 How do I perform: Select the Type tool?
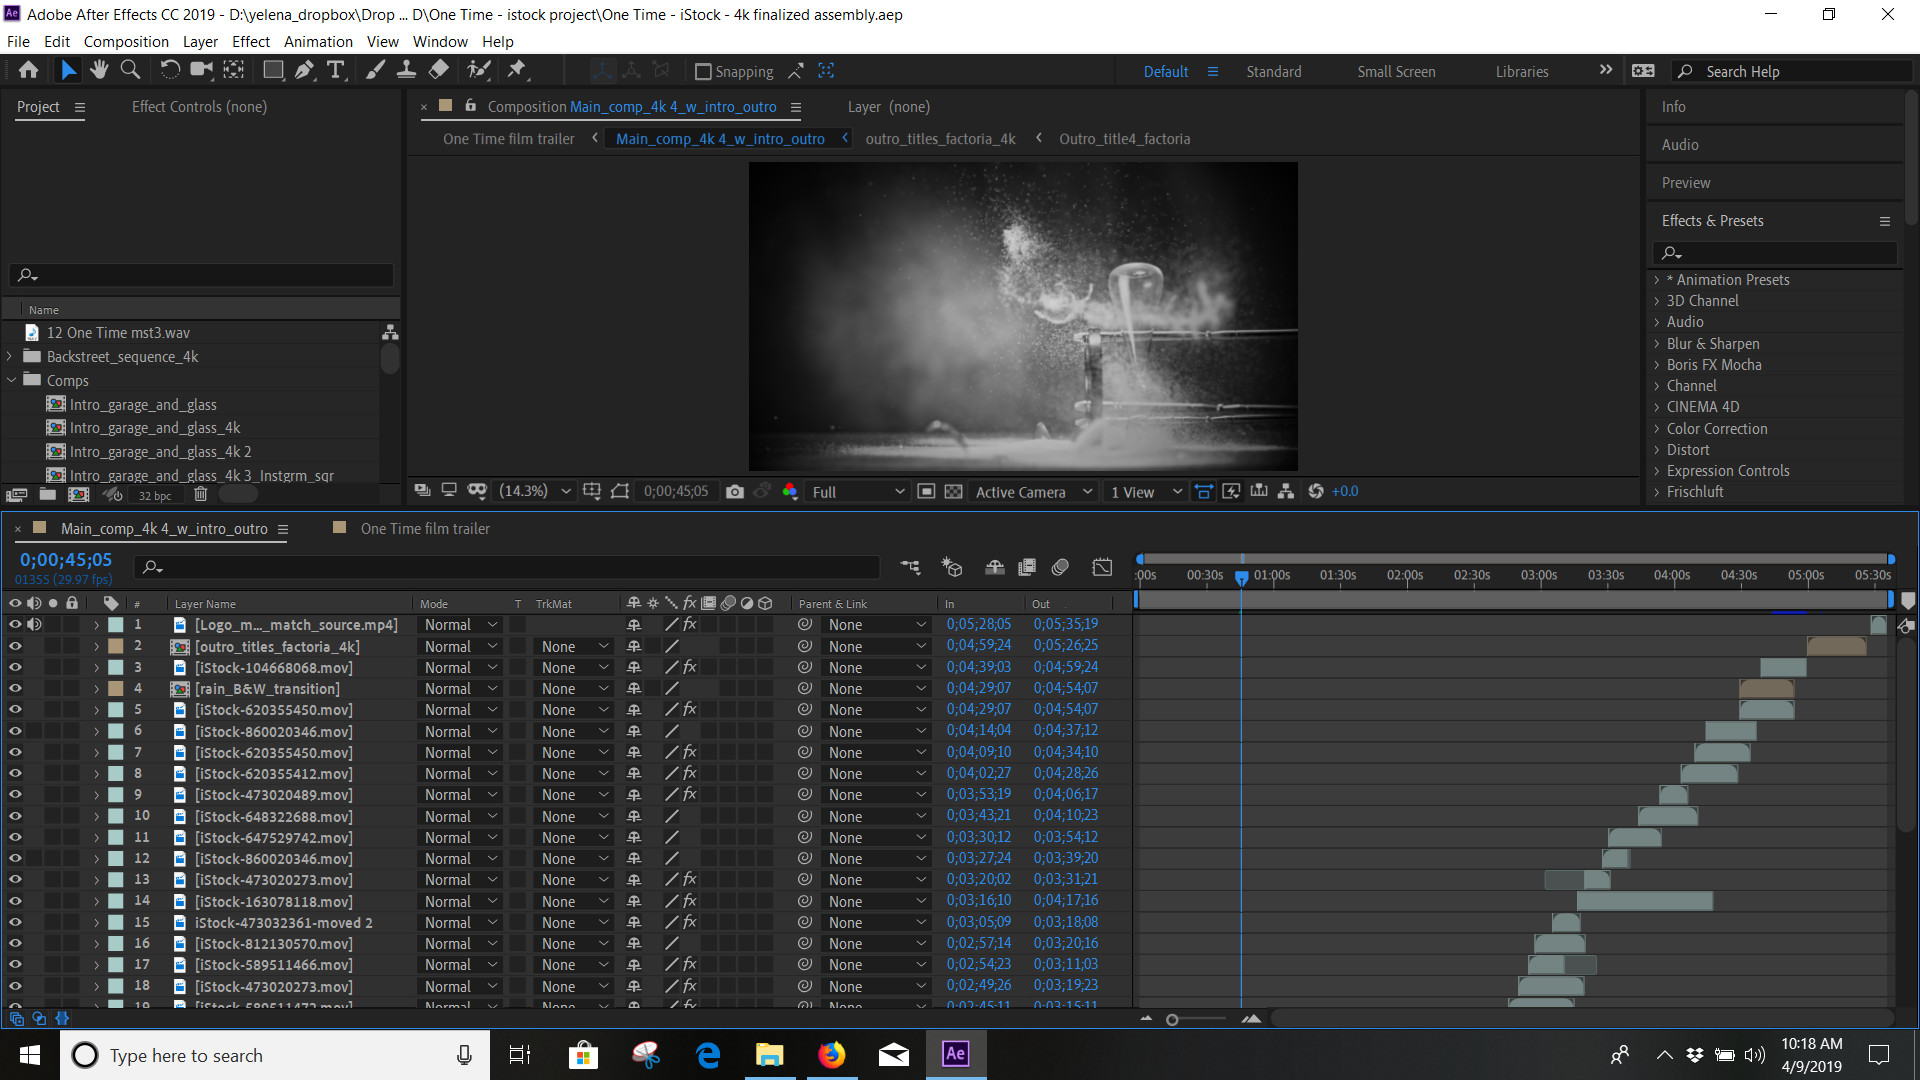tap(335, 70)
